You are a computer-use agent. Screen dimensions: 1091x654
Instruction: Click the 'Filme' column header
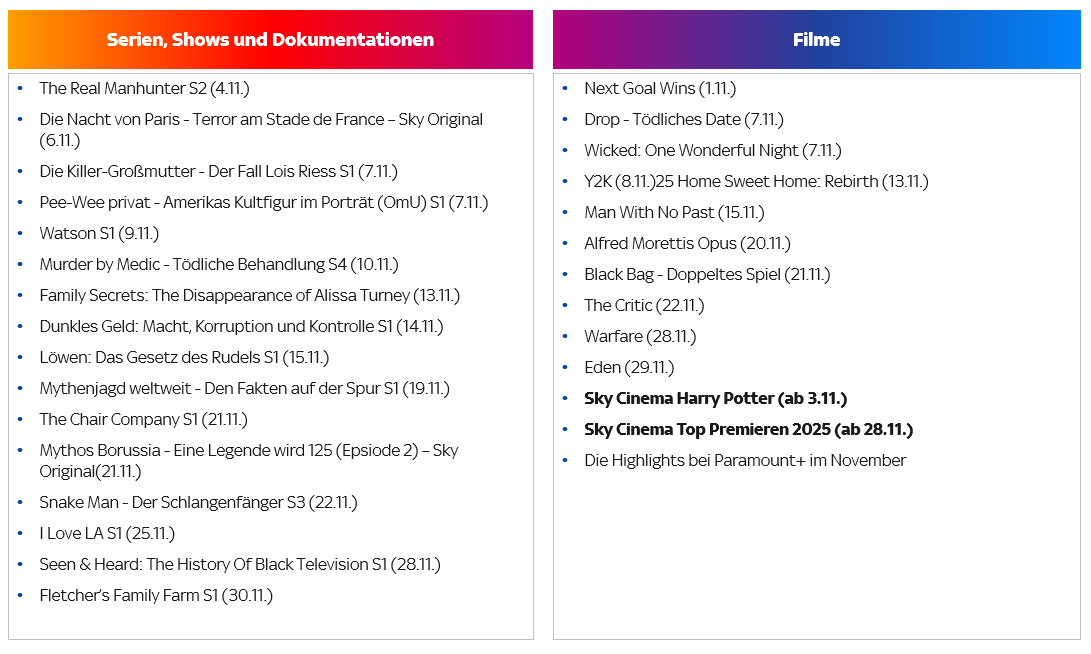pos(816,40)
